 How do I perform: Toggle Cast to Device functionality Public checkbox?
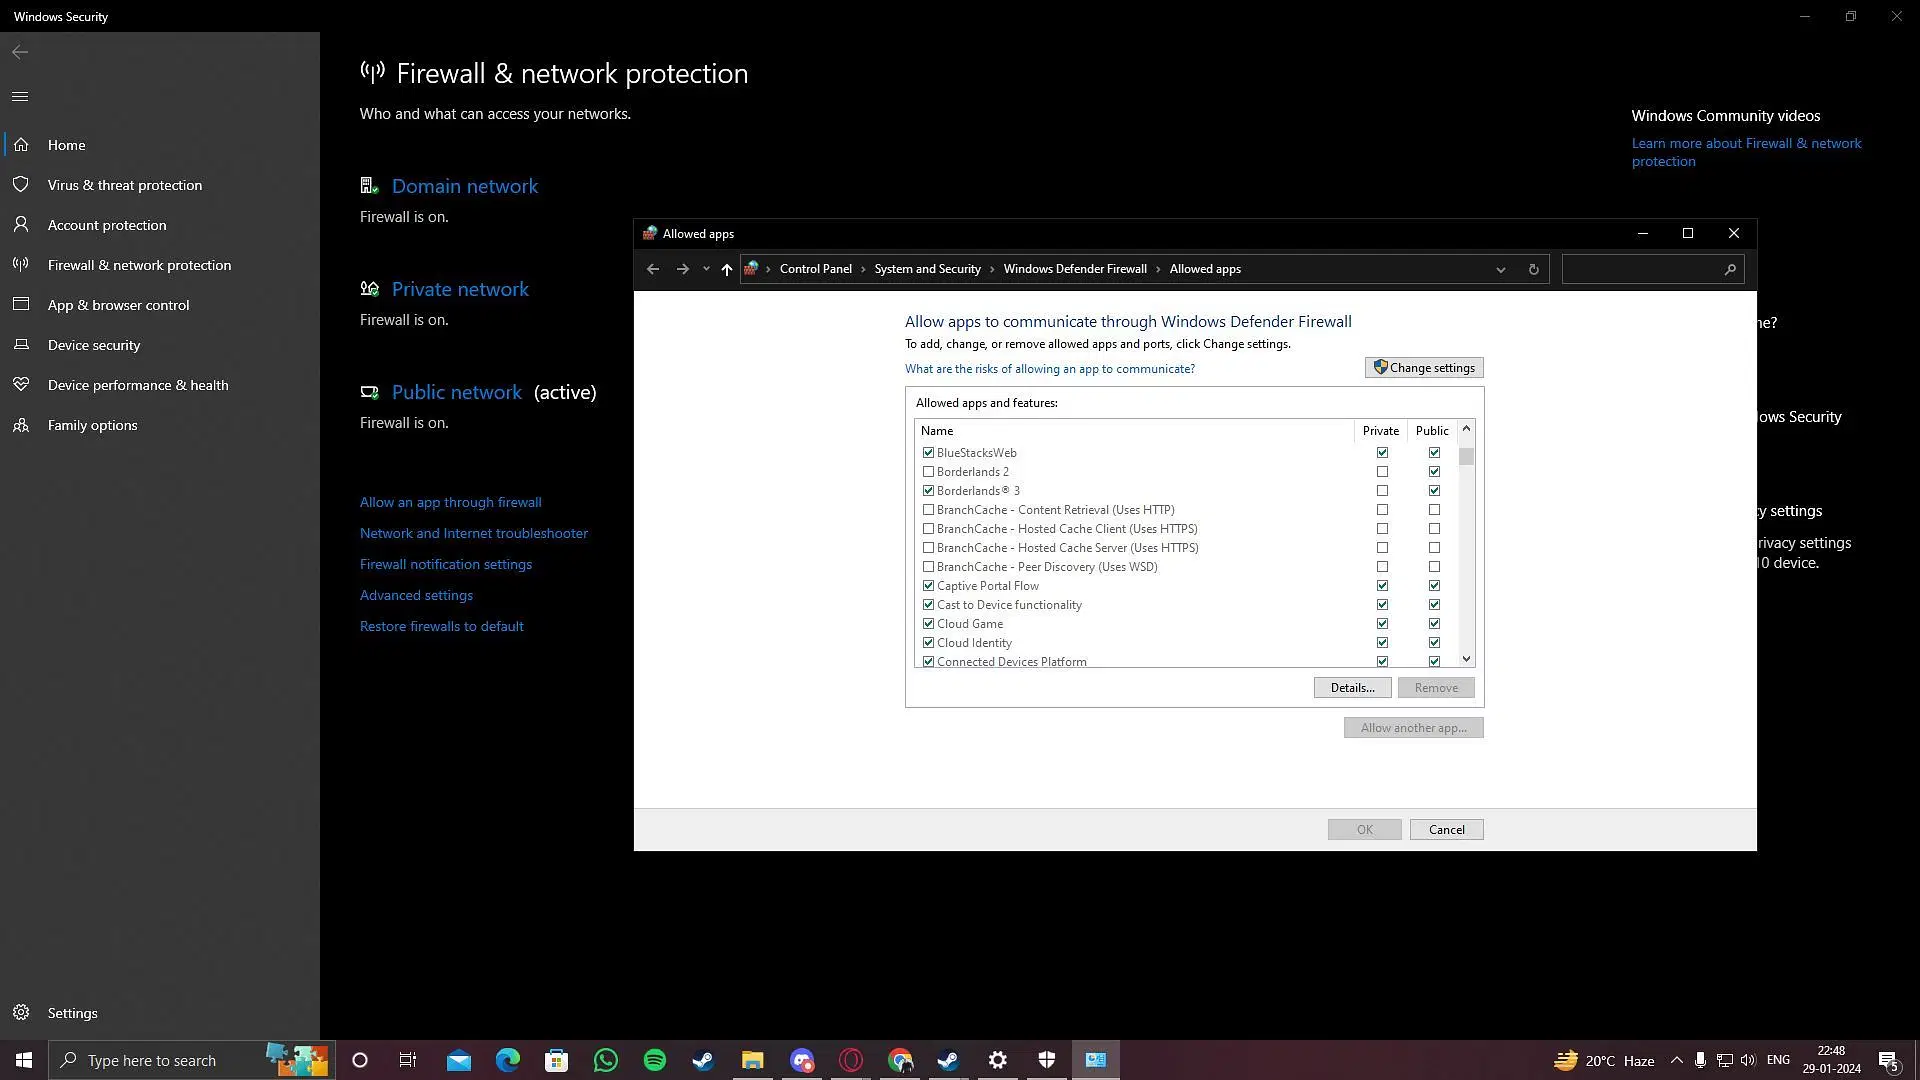coord(1434,605)
